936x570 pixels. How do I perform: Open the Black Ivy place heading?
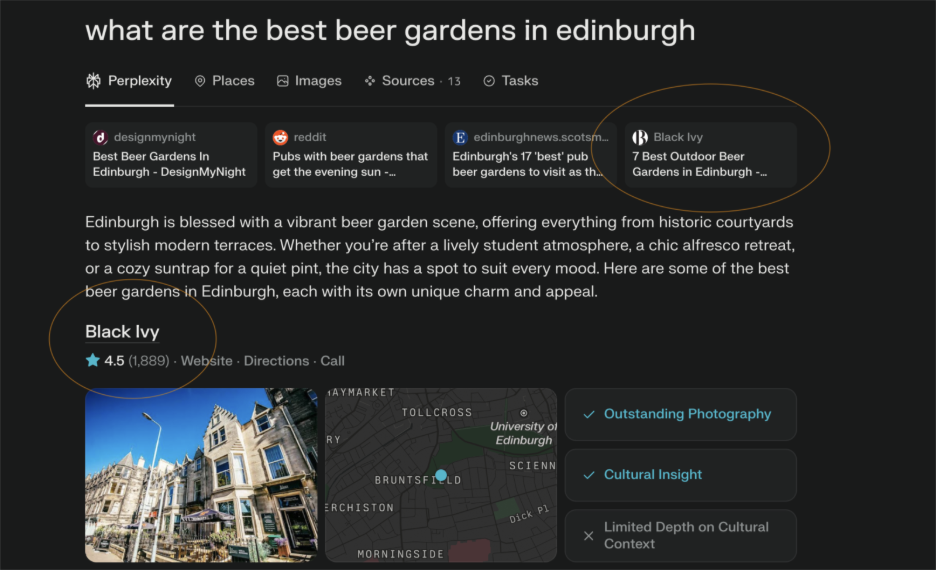tap(122, 332)
